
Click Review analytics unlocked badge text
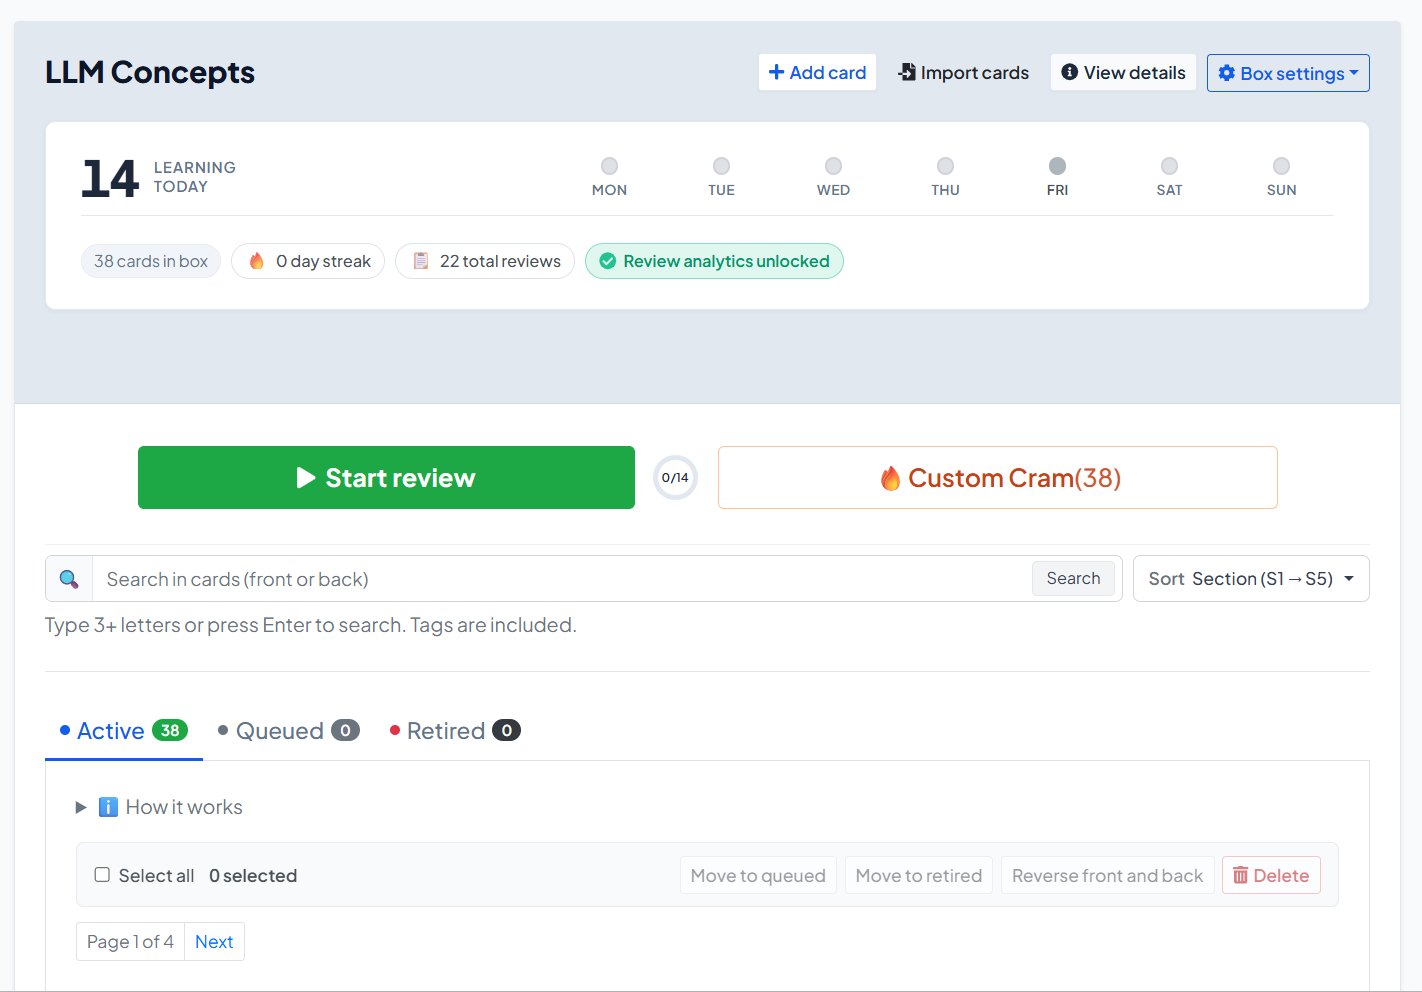(x=726, y=261)
